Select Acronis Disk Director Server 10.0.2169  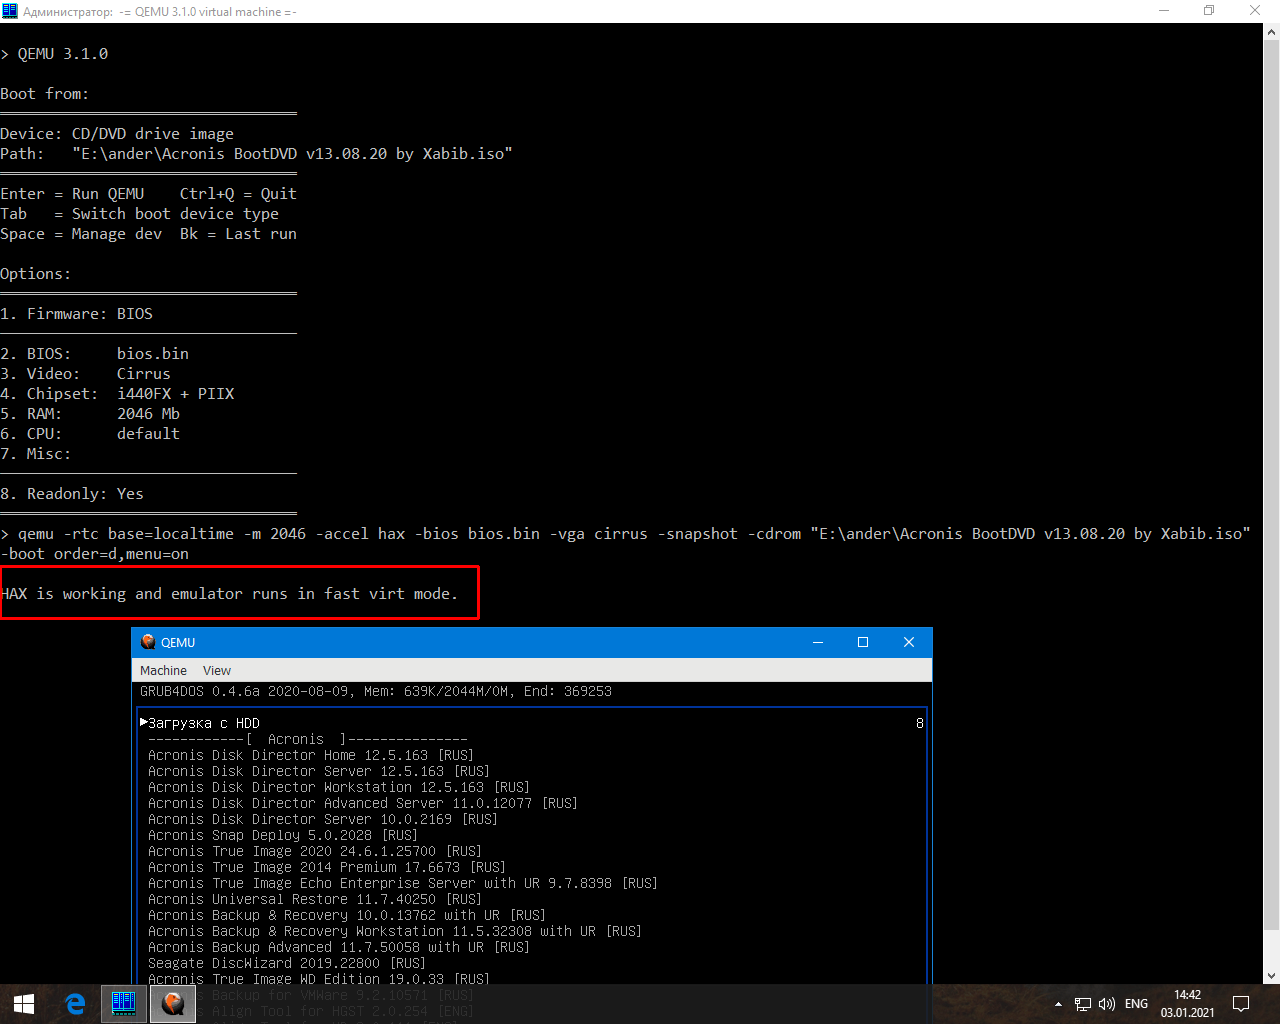click(323, 819)
